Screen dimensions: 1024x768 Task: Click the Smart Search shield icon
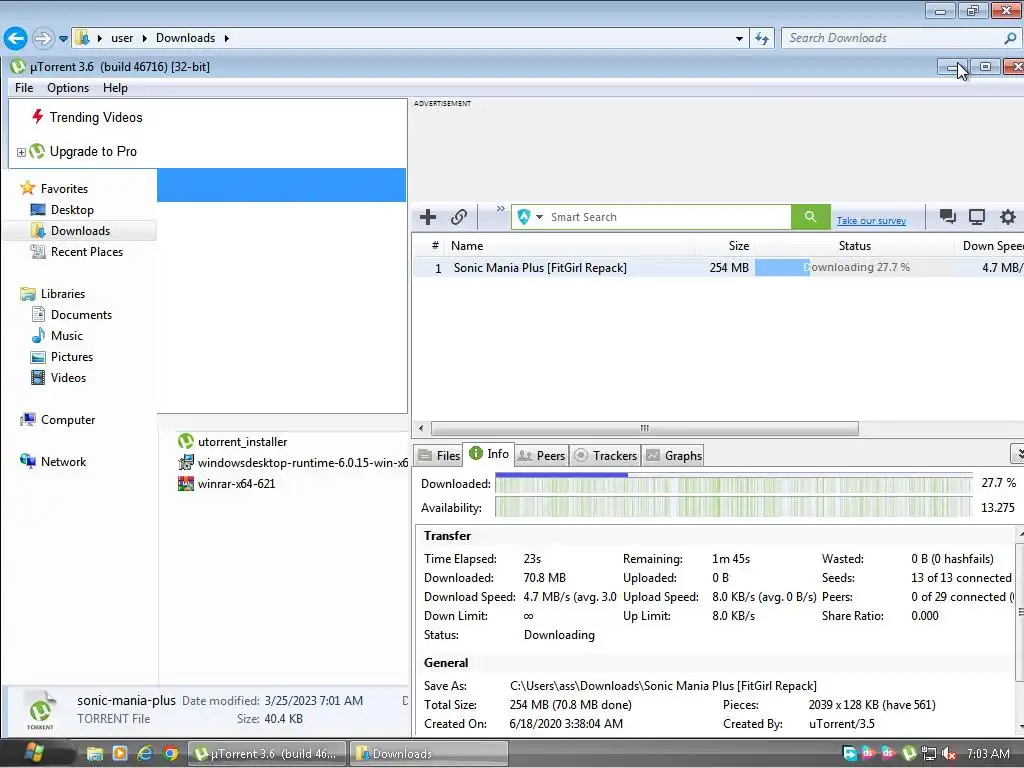click(524, 217)
